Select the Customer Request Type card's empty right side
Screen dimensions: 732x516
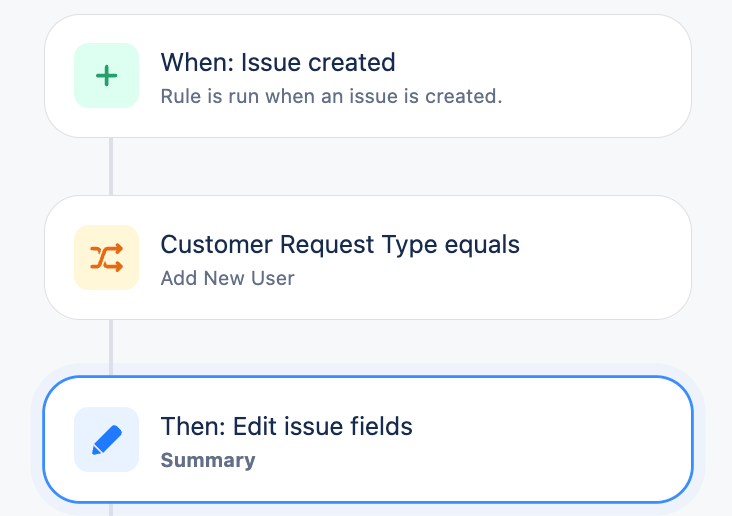[600, 258]
